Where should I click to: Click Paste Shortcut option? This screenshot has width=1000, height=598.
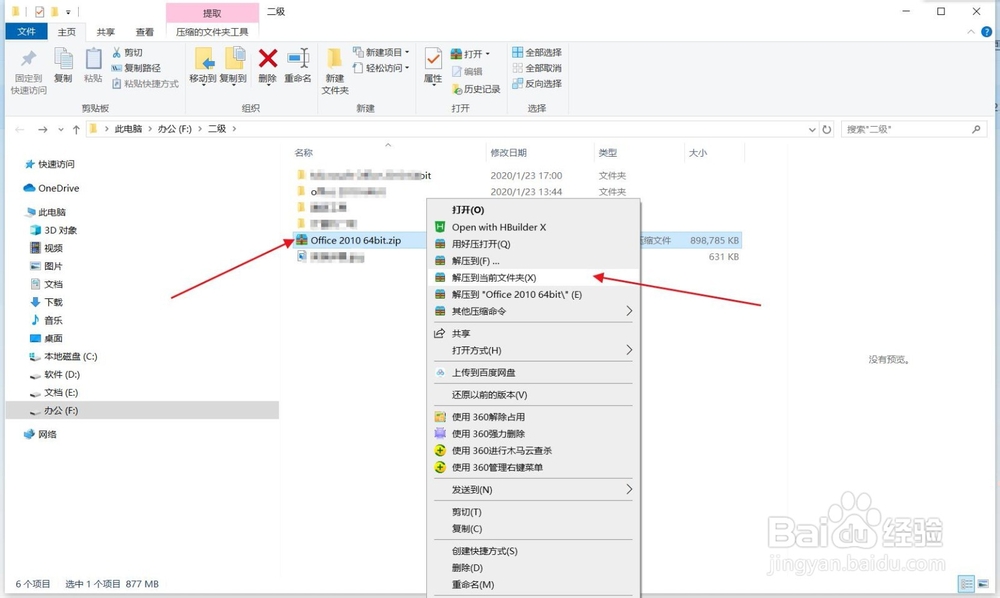coord(145,84)
